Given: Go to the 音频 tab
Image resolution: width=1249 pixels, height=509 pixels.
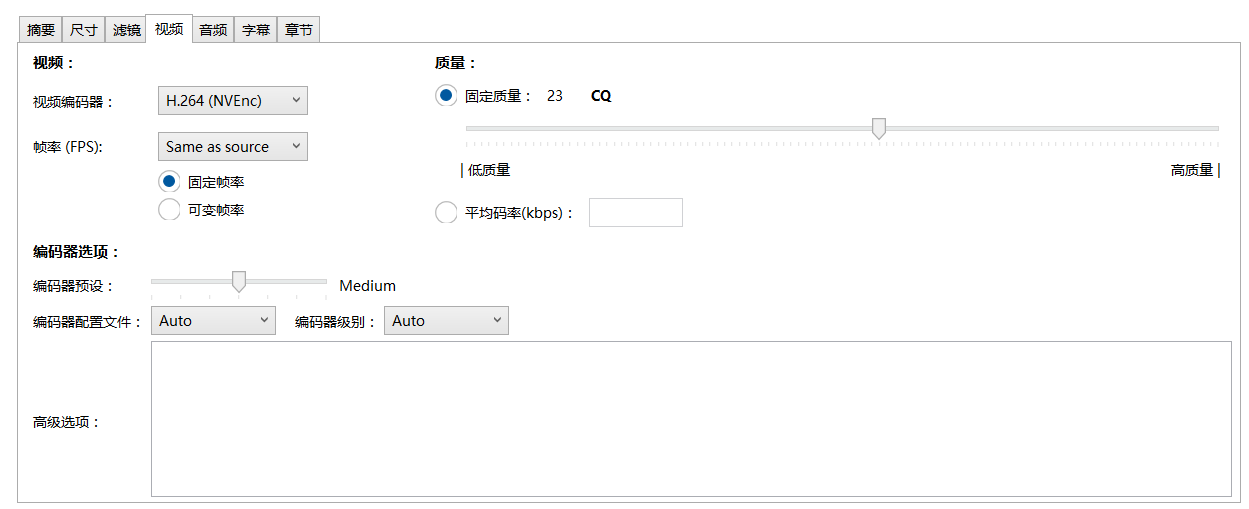Looking at the screenshot, I should (213, 30).
